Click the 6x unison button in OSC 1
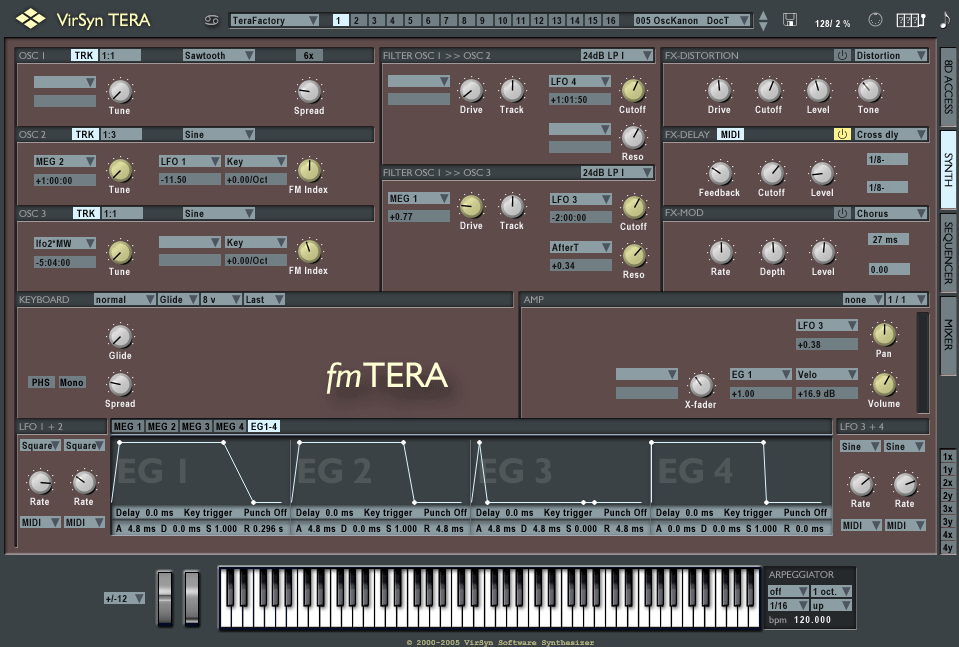 pos(309,55)
